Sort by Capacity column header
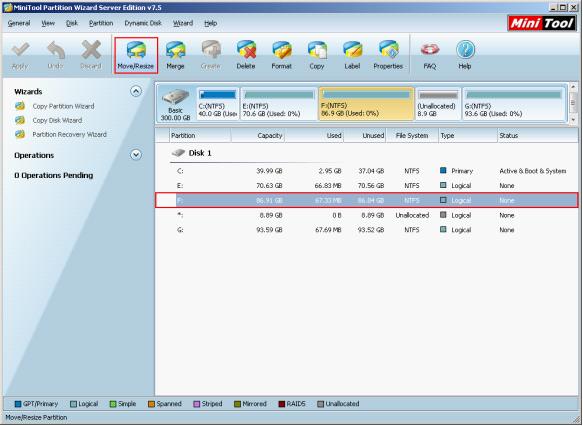The width and height of the screenshot is (583, 426). 258,136
